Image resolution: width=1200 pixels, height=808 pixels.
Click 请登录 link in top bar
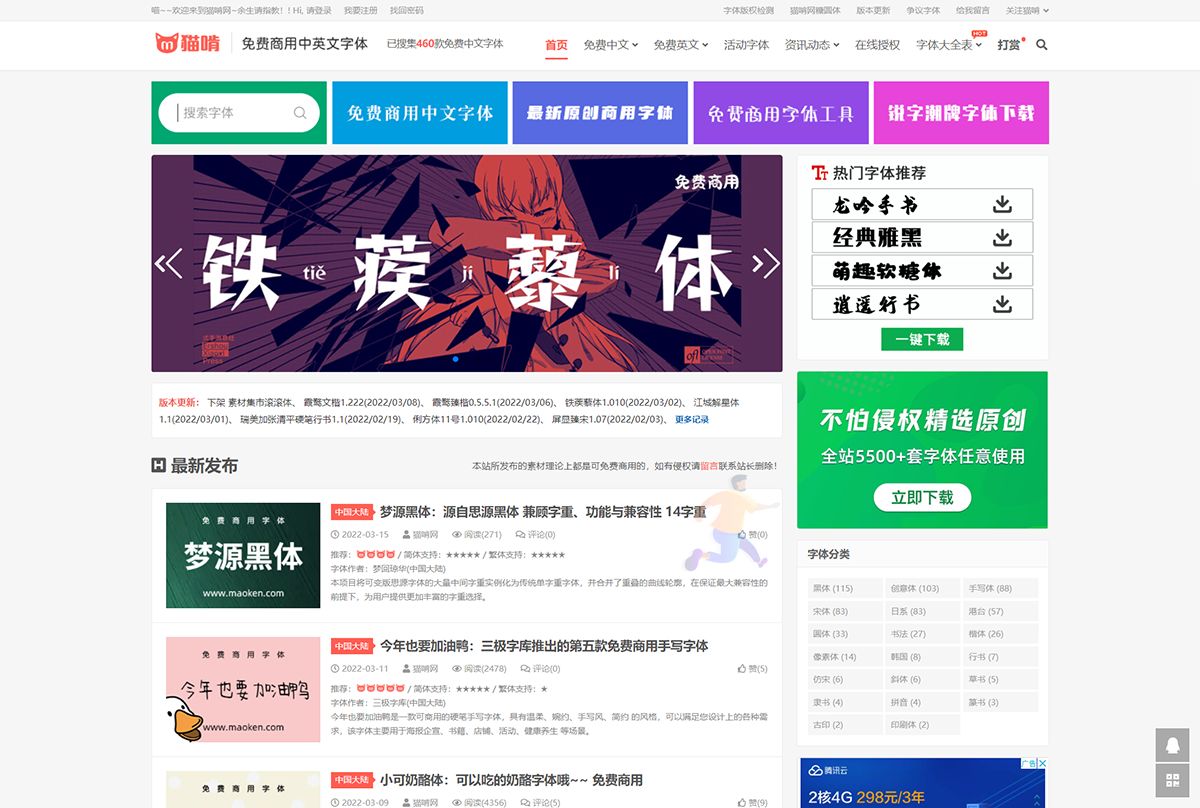[x=318, y=11]
